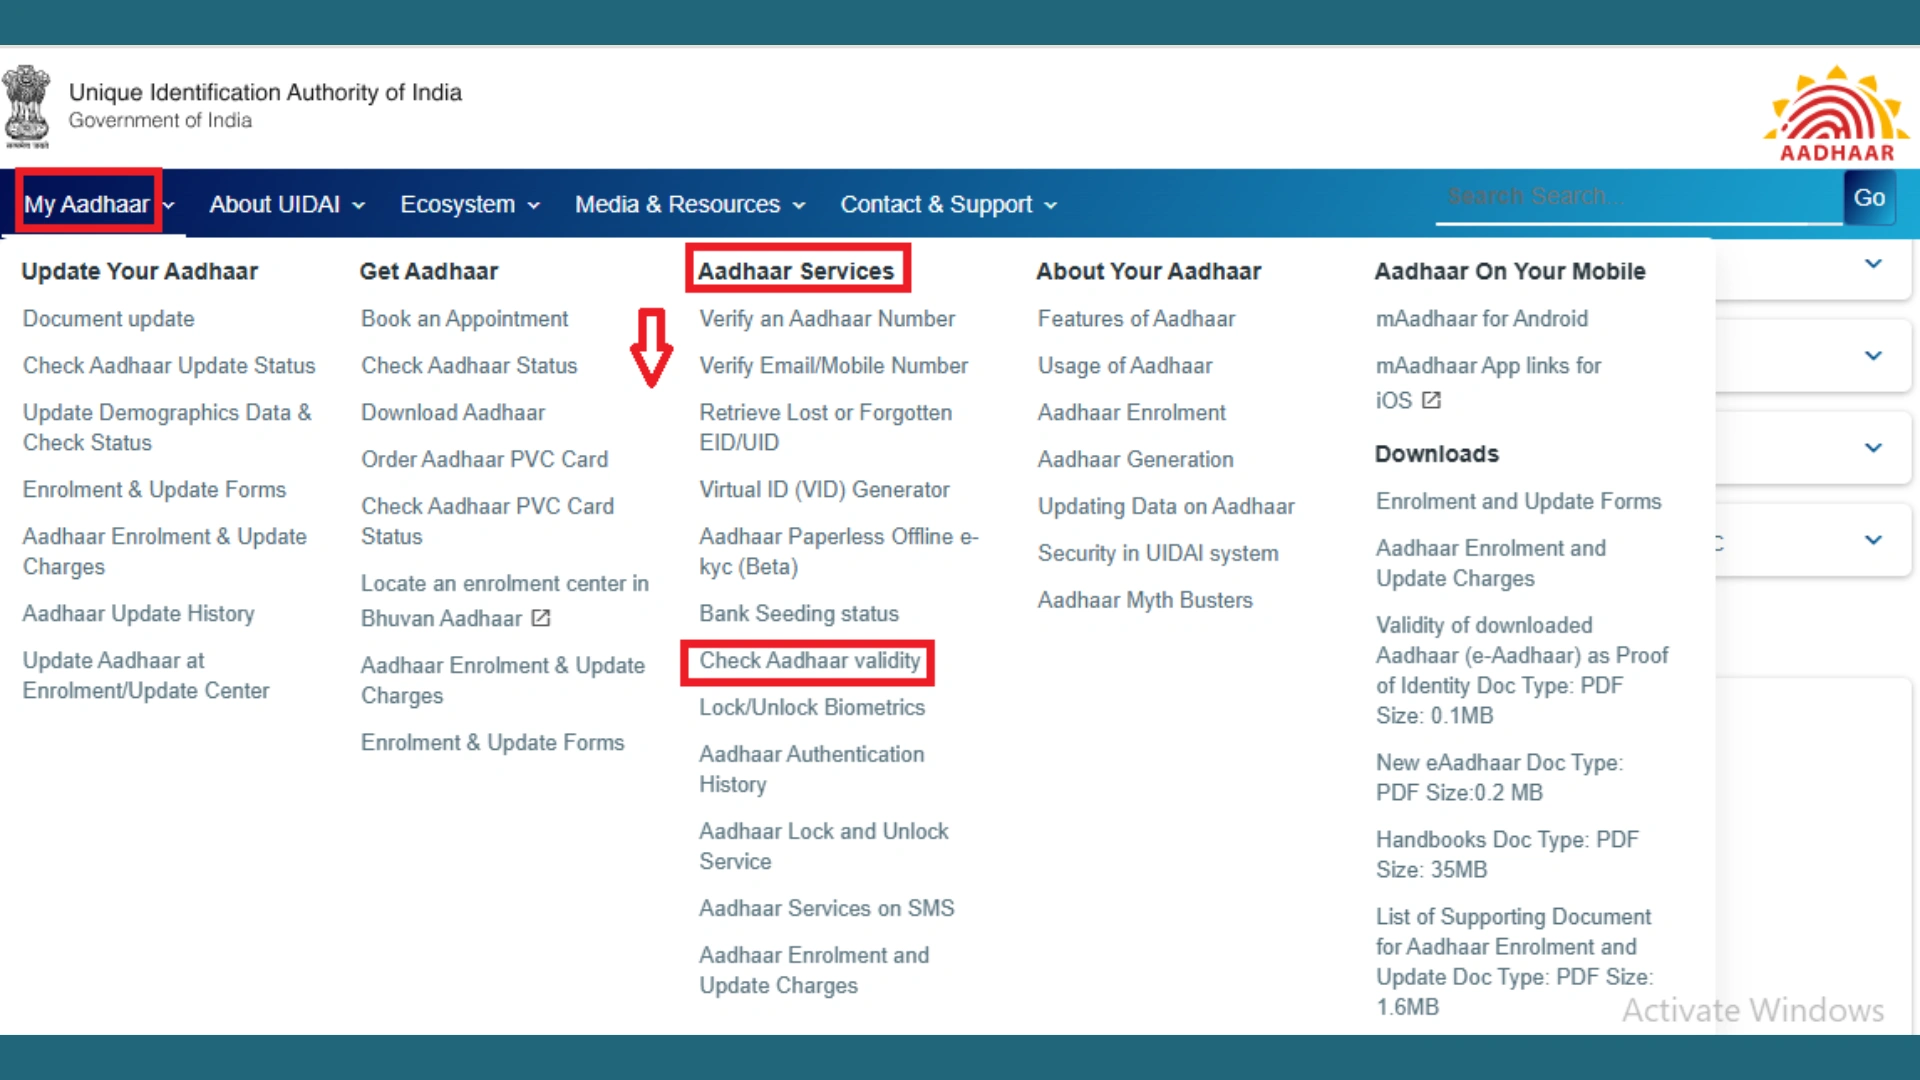Click the chevron next to About UIDAI
1920x1080 pixels.
pos(358,205)
